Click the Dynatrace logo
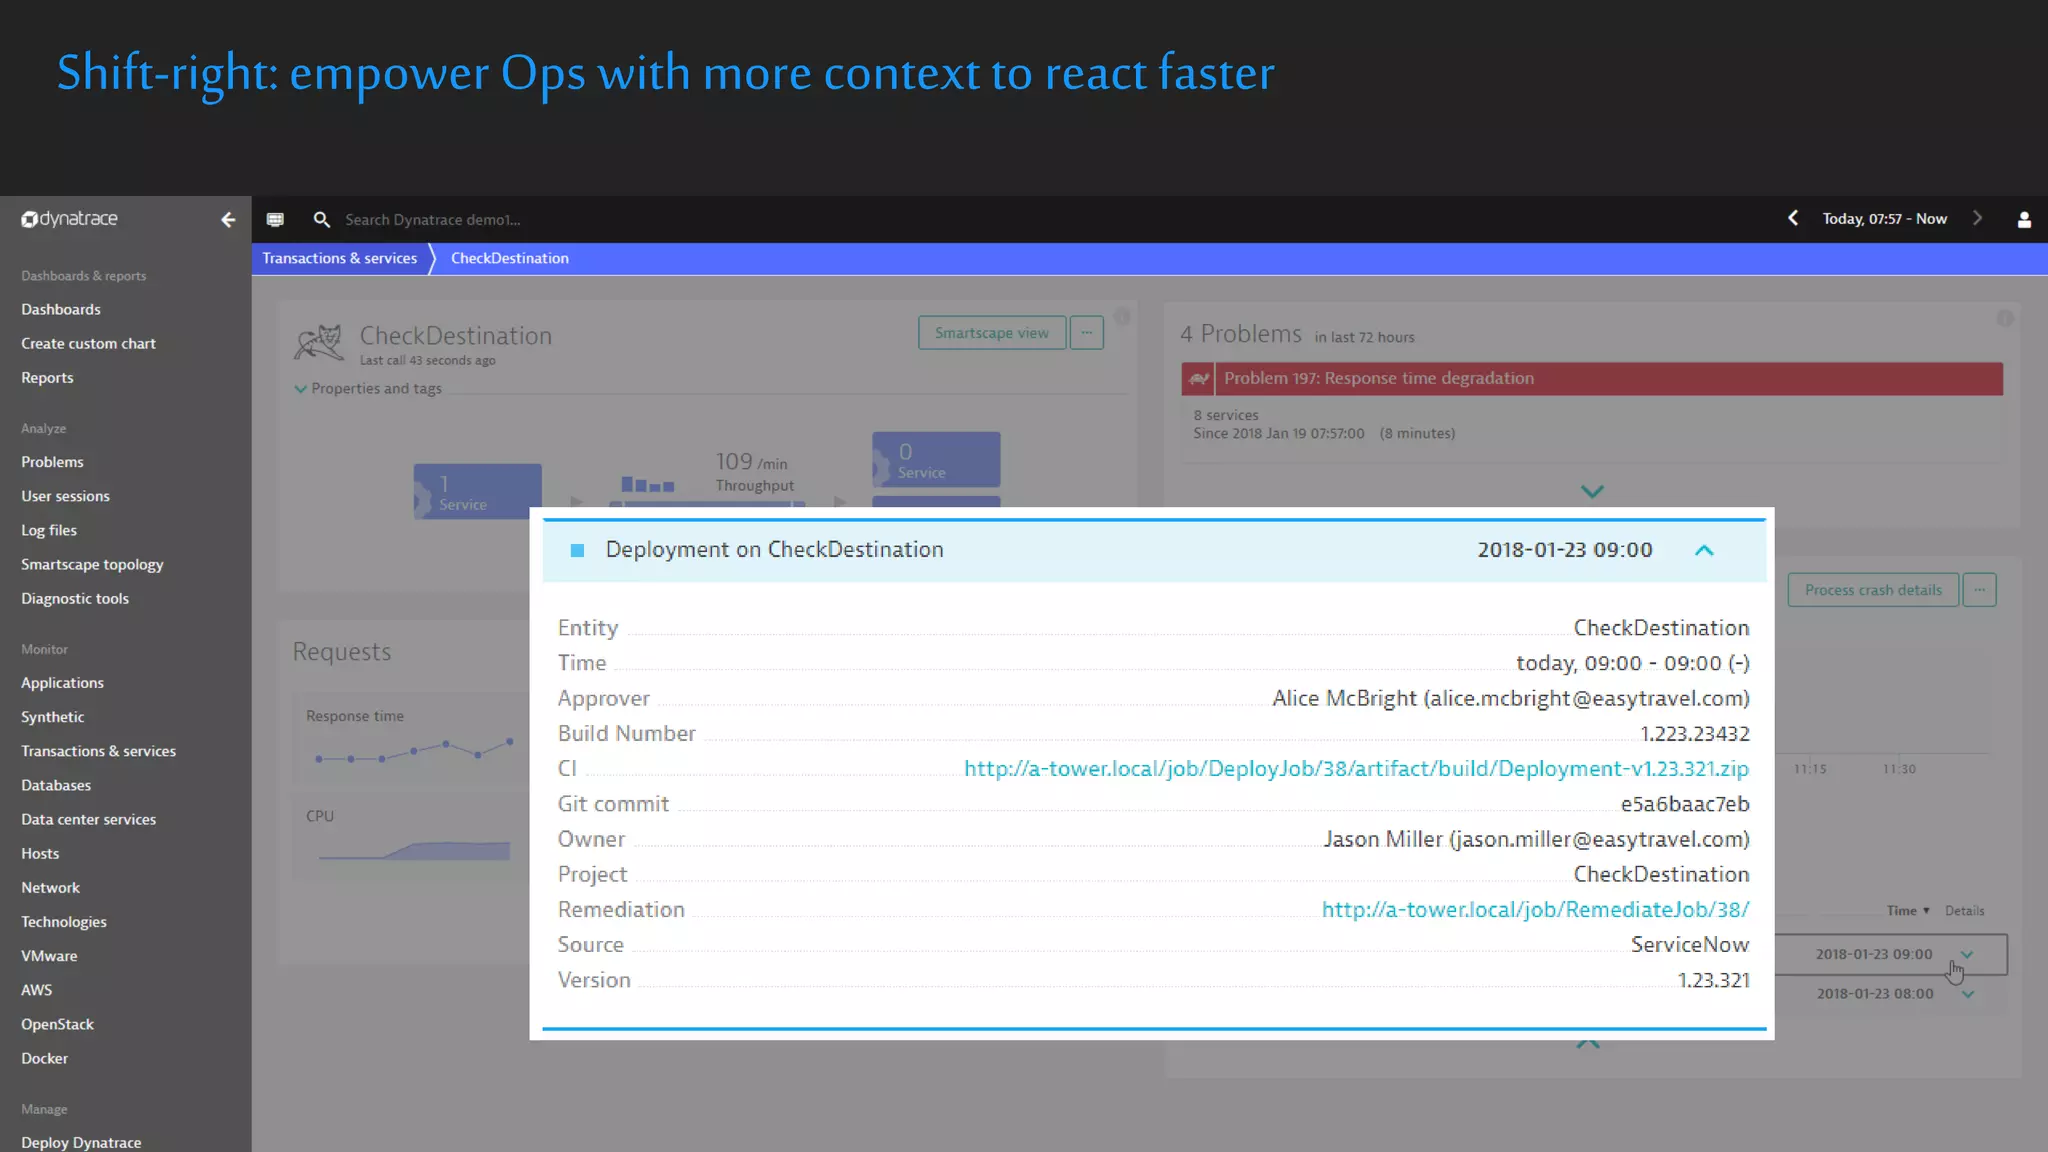Screen dimensions: 2048x1152 coord(70,219)
